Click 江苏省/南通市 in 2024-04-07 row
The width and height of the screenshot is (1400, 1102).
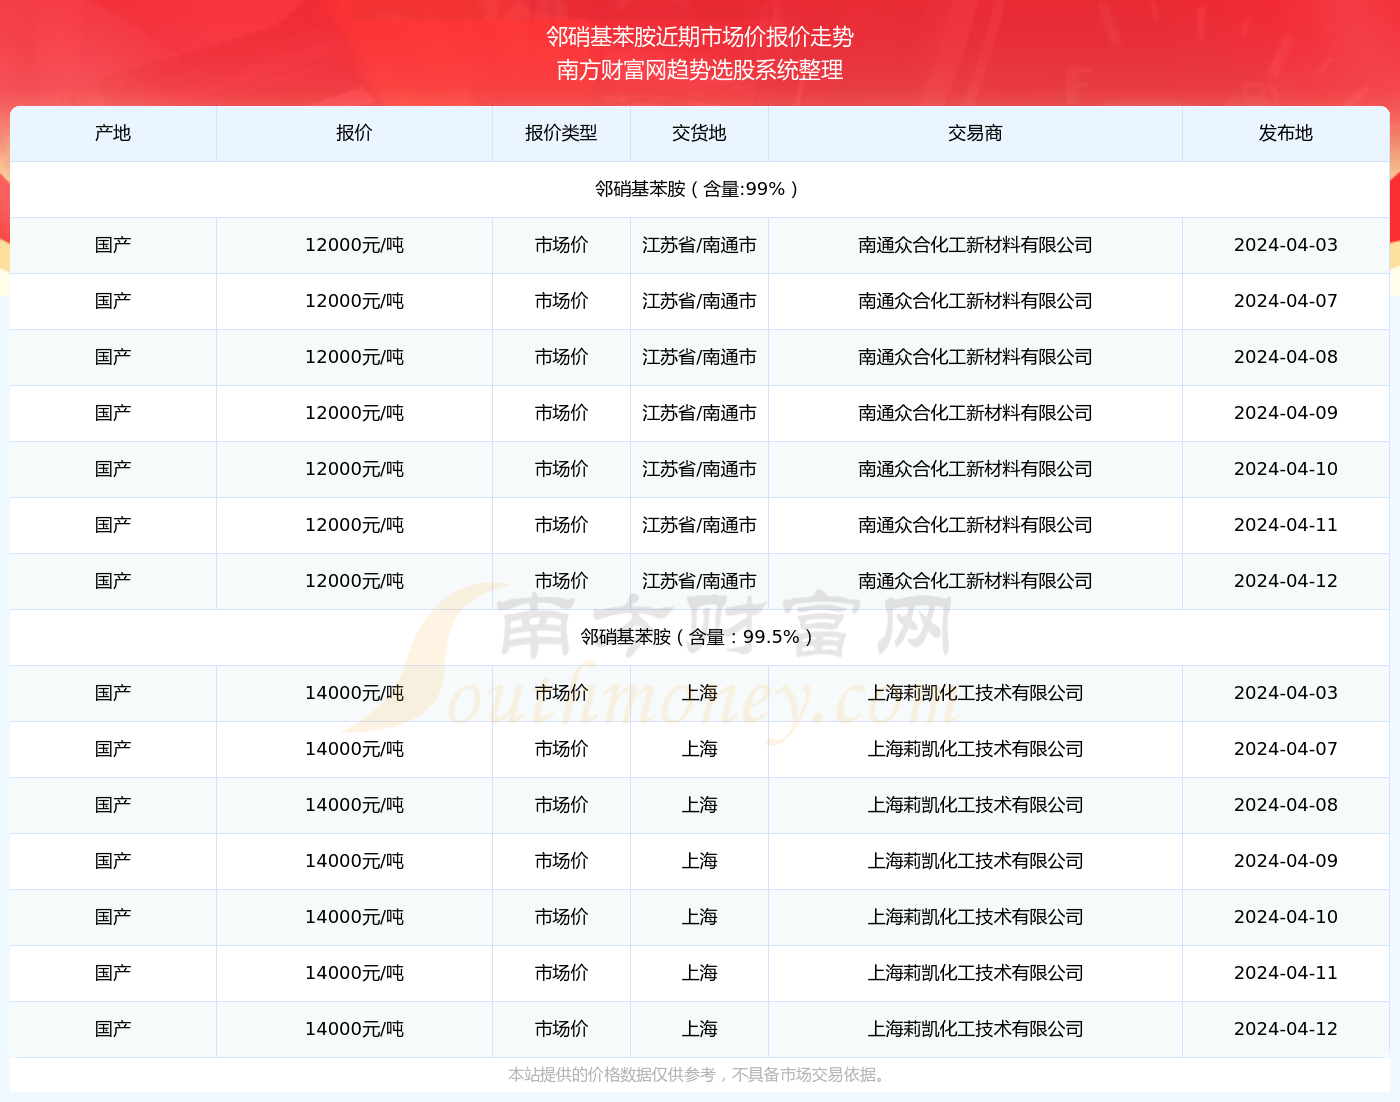(x=699, y=301)
